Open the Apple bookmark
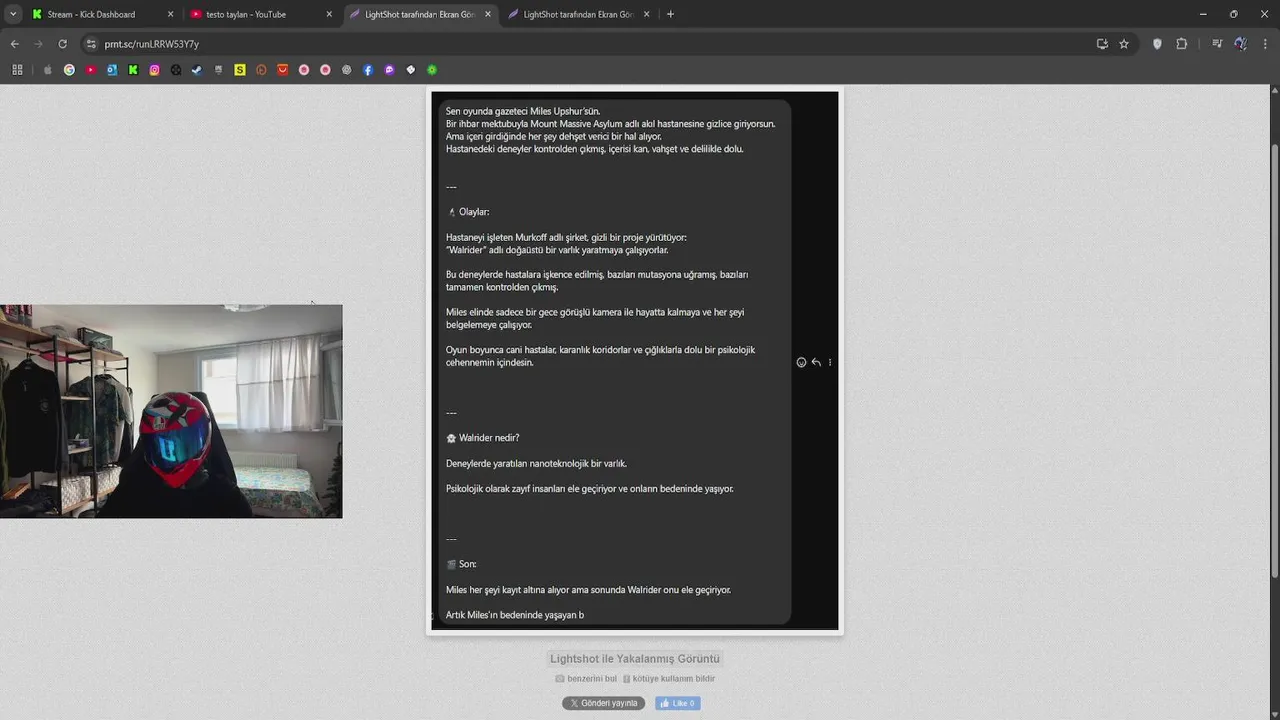 coord(48,70)
